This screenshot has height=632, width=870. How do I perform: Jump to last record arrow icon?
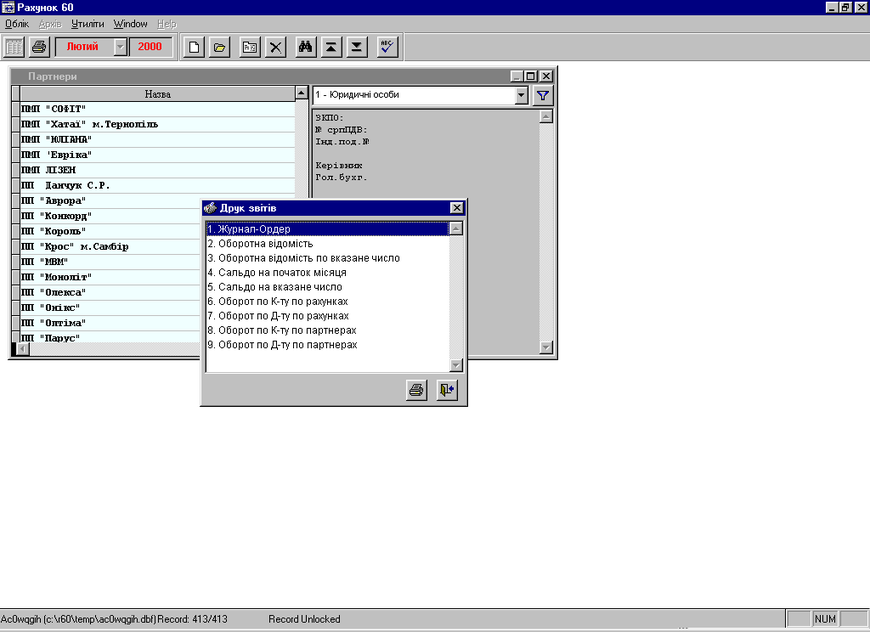[x=357, y=47]
